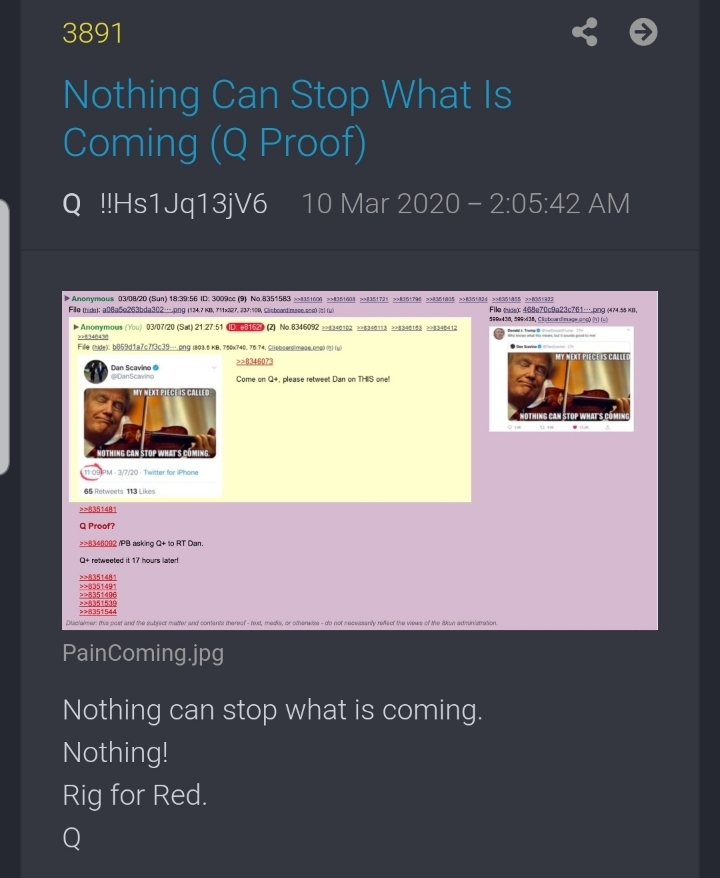Open post via circled arrow icon

pos(643,32)
